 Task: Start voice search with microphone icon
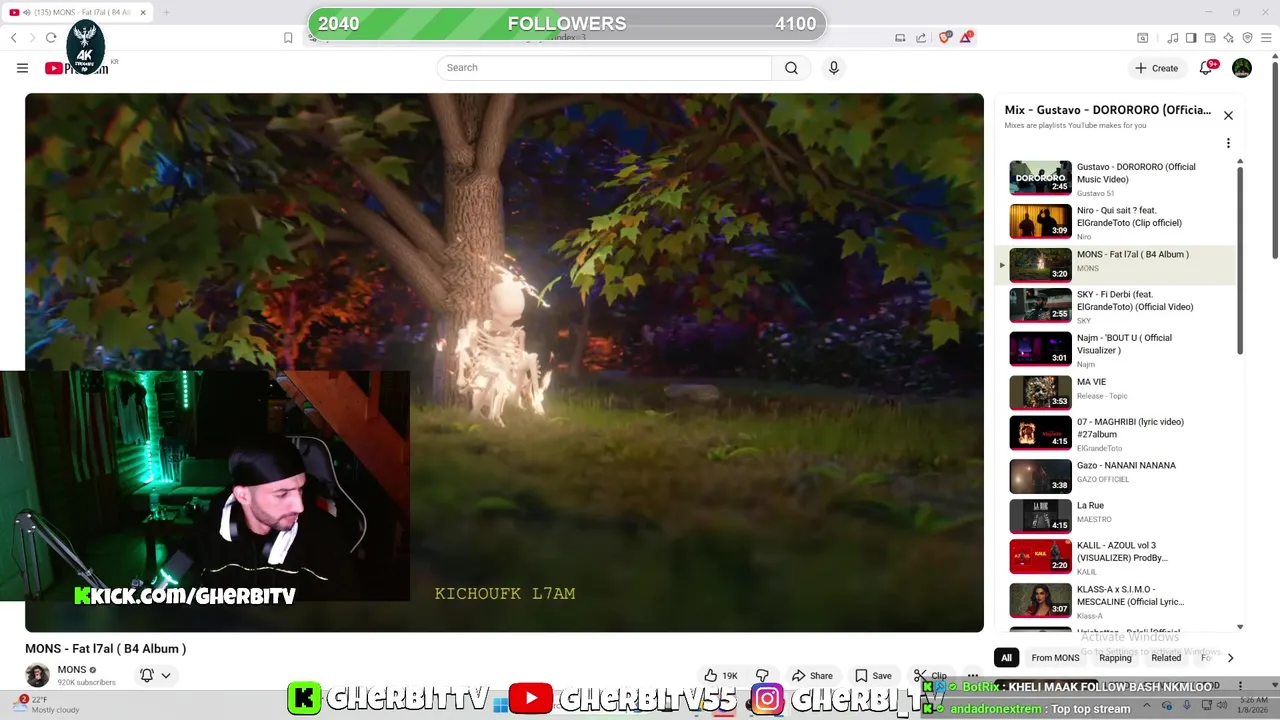click(x=833, y=68)
